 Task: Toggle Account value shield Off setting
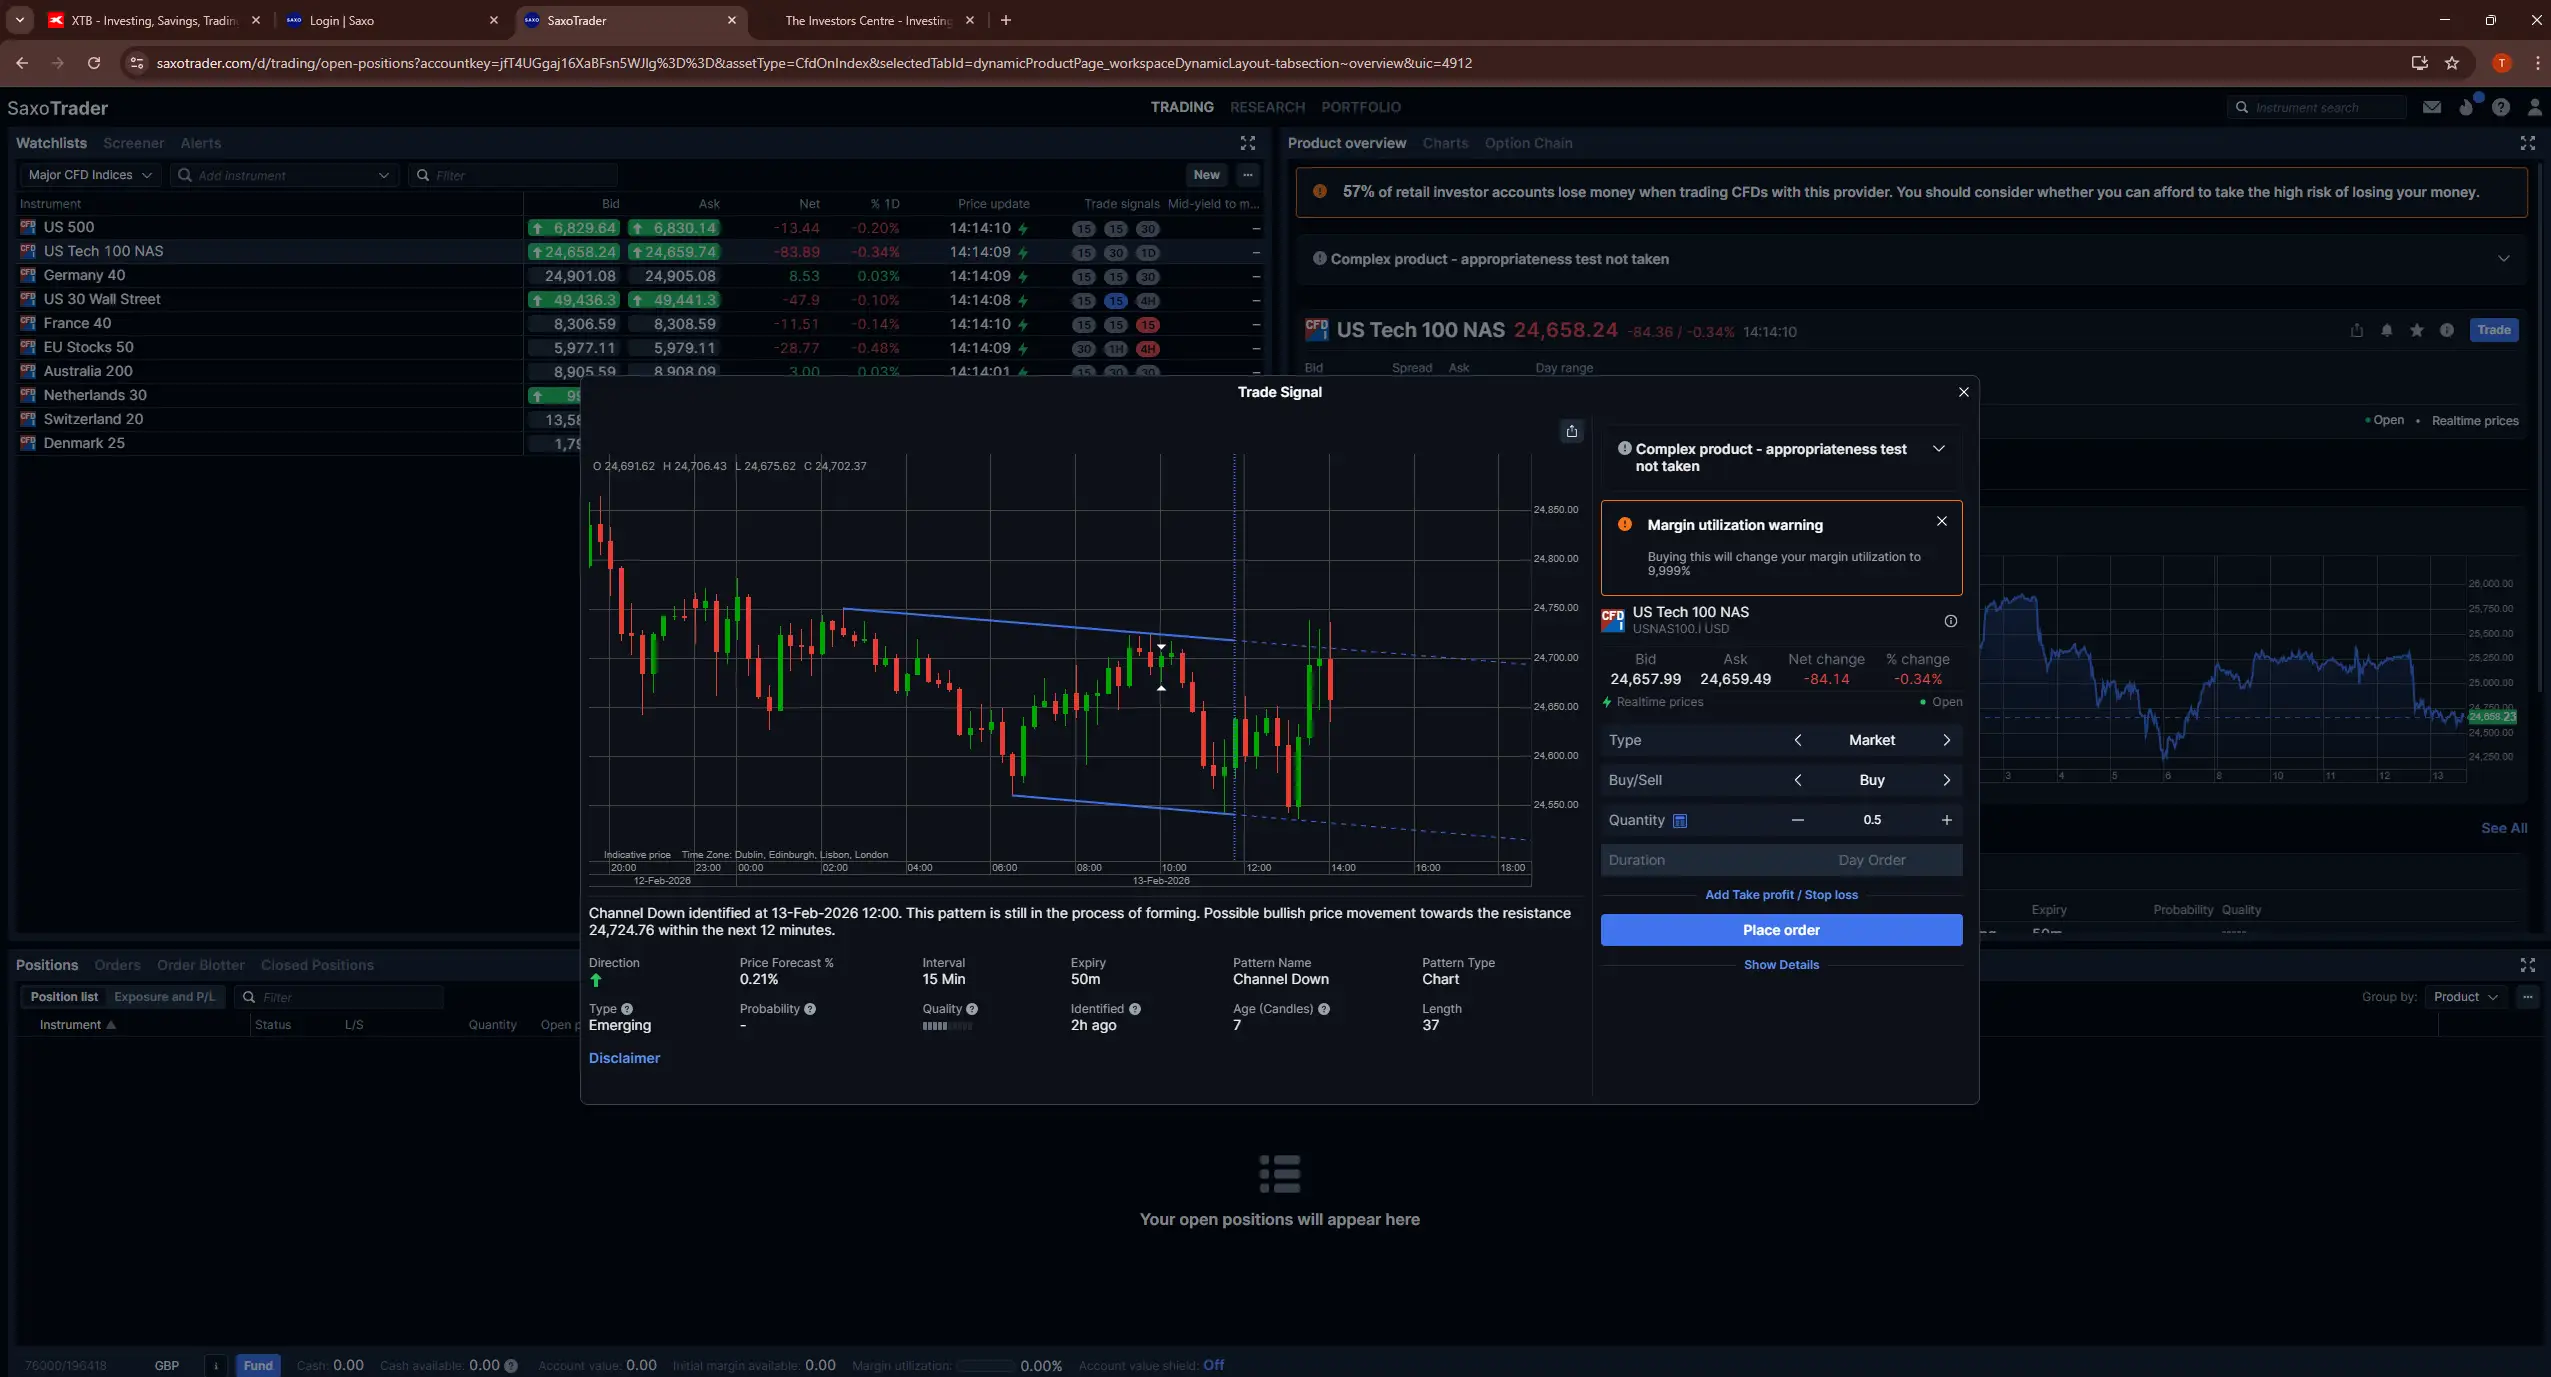(x=1215, y=1365)
